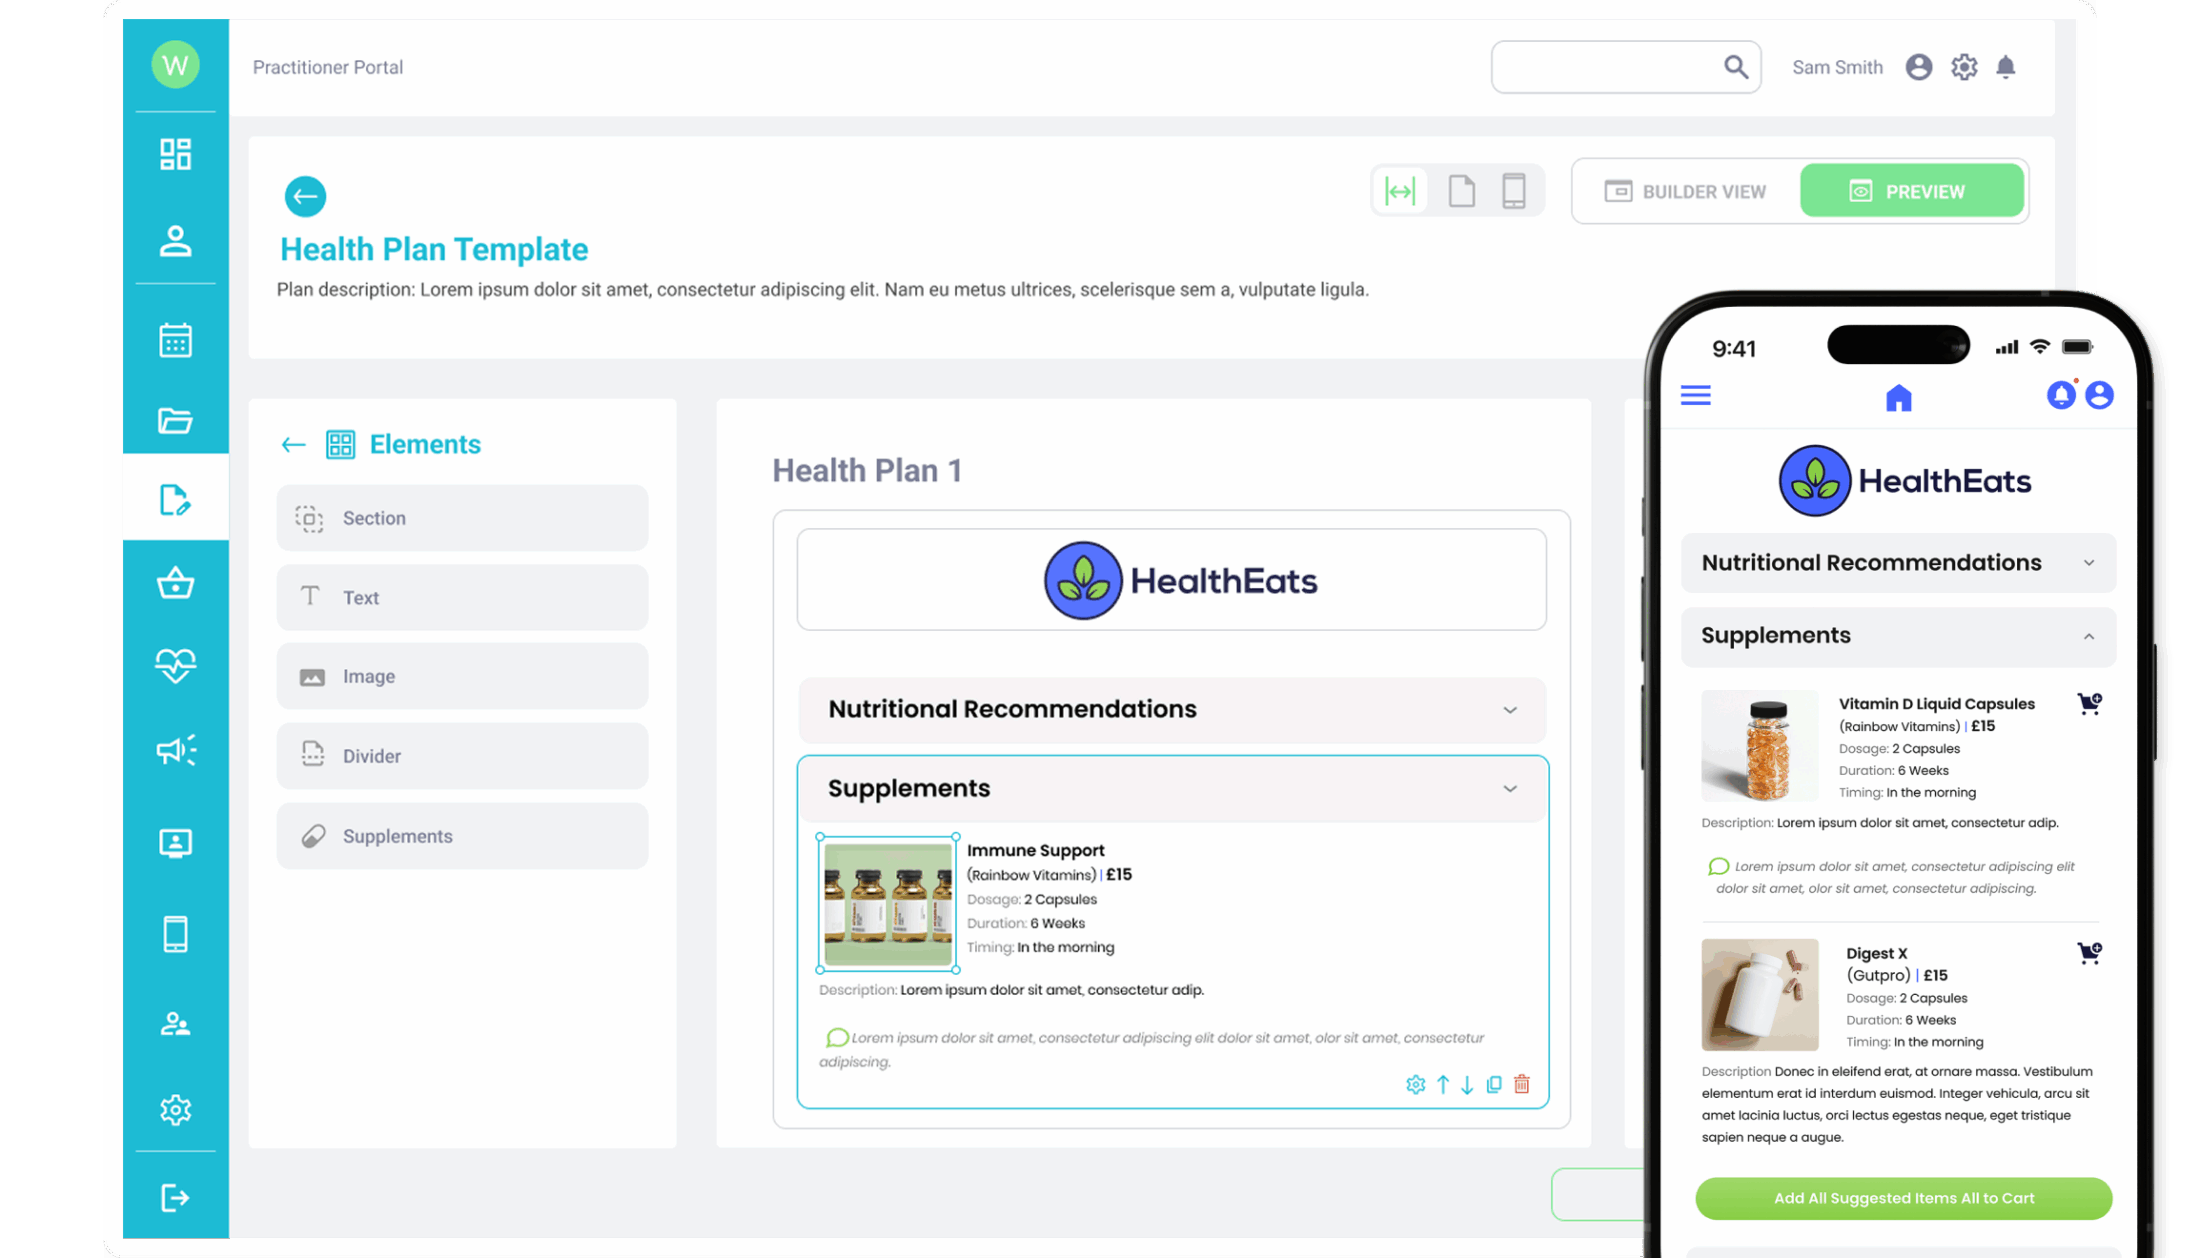Image resolution: width=2200 pixels, height=1258 pixels.
Task: Switch to BUILDER VIEW mode
Action: tap(1686, 191)
